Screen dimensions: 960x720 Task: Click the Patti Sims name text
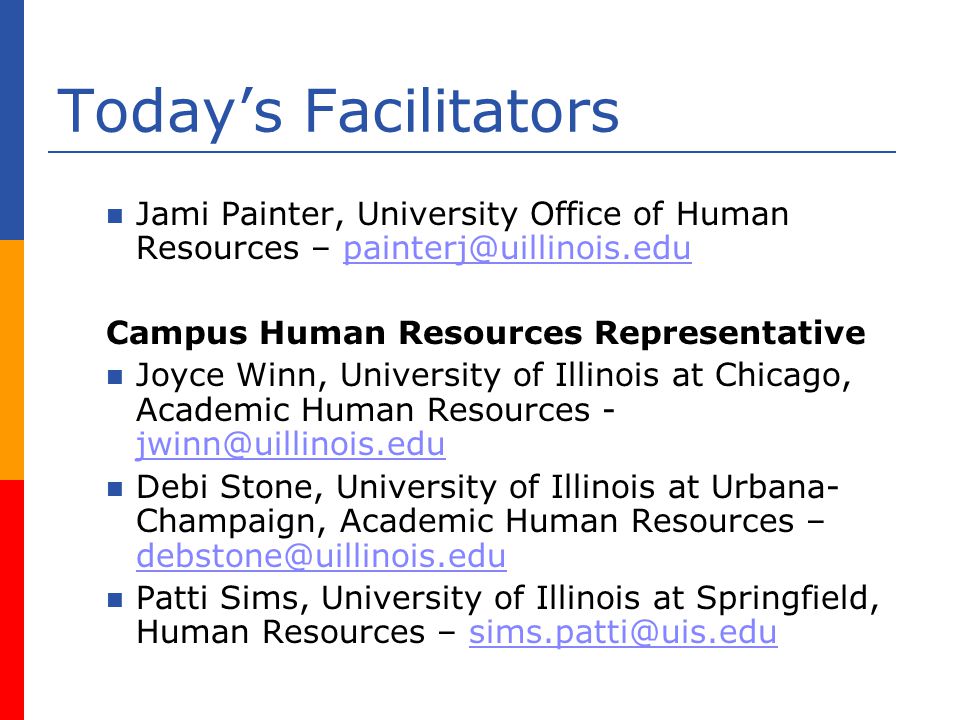pyautogui.click(x=217, y=598)
